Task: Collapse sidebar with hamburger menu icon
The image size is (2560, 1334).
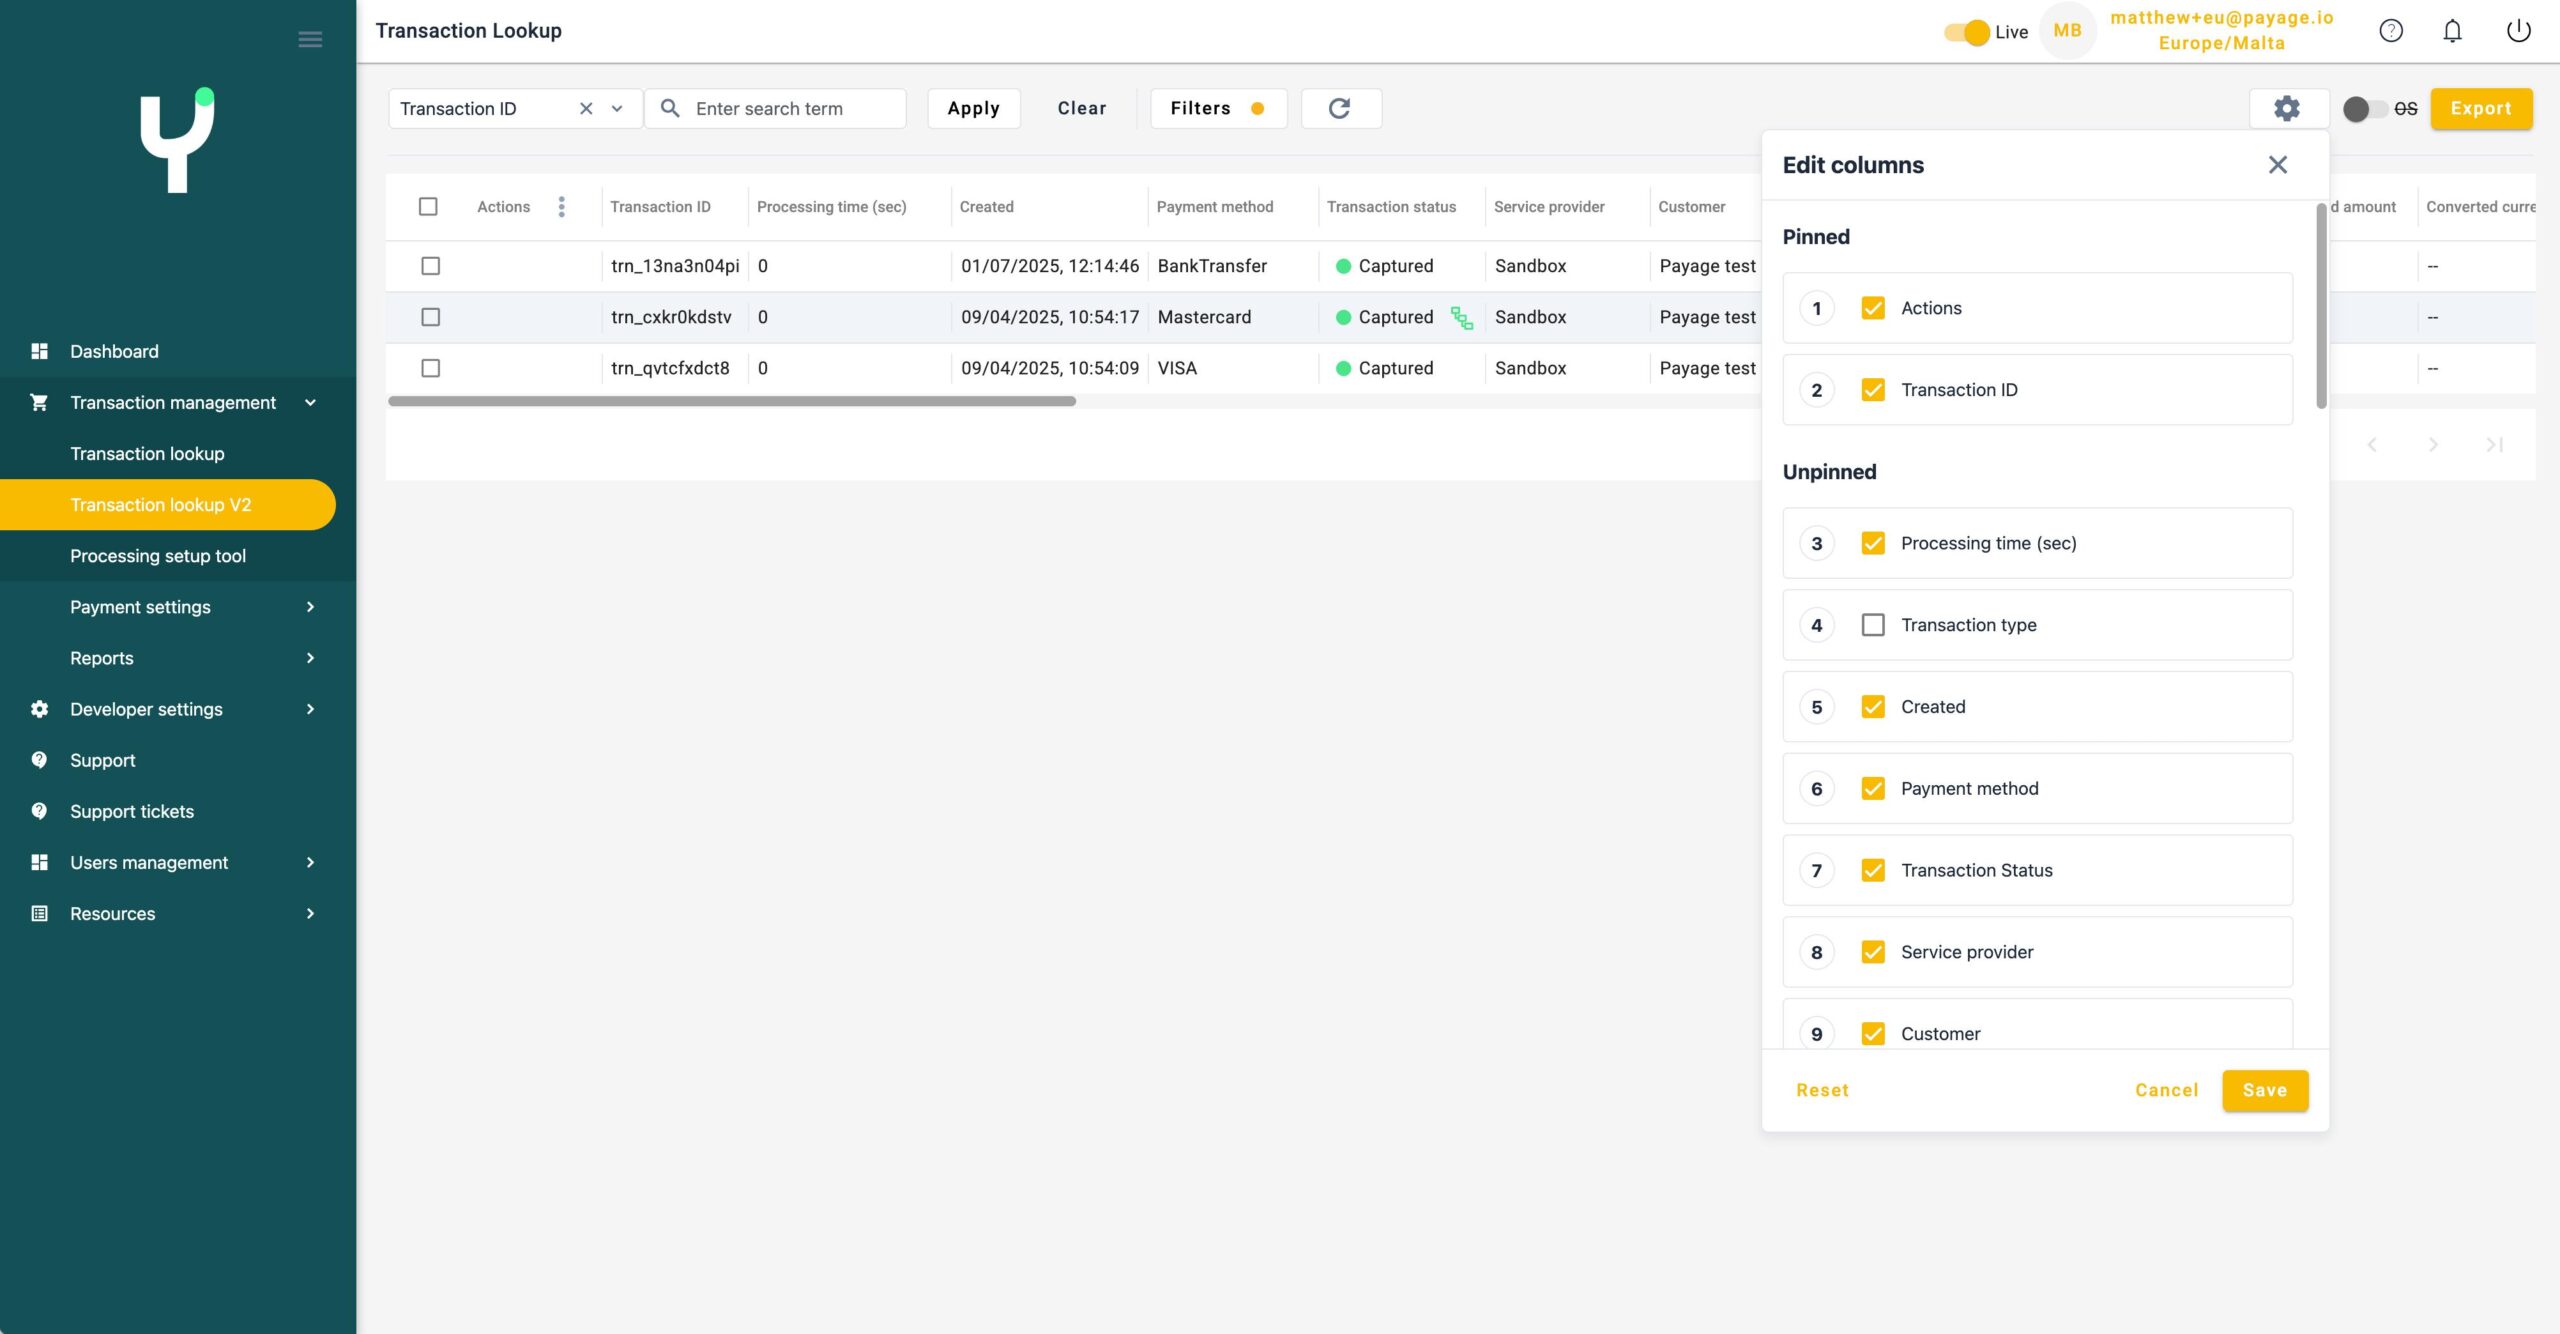Action: tap(310, 40)
